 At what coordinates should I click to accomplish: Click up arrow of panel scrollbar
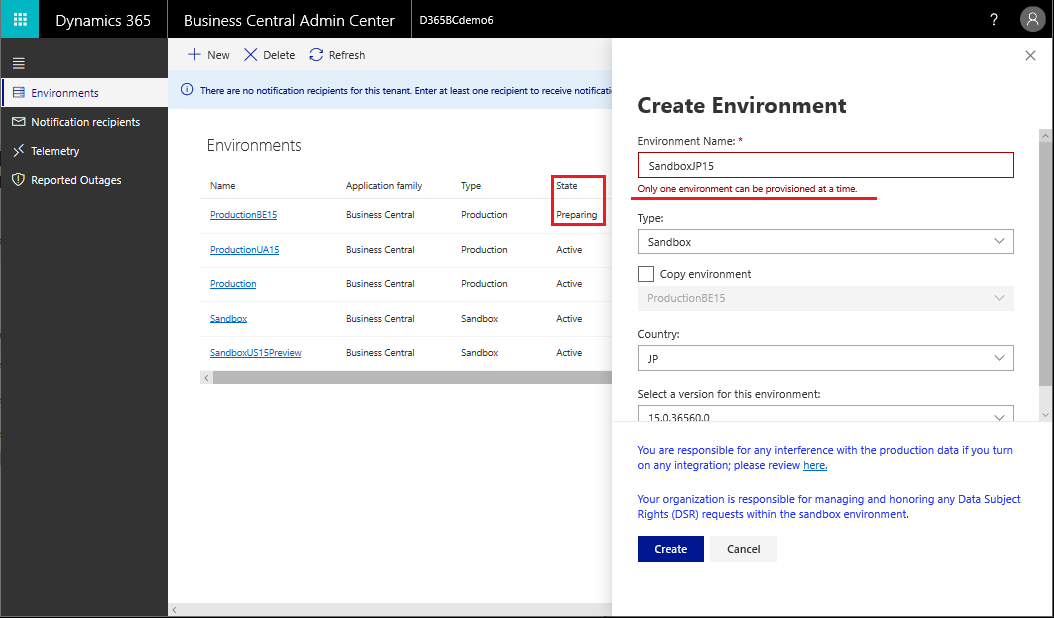coord(1045,135)
